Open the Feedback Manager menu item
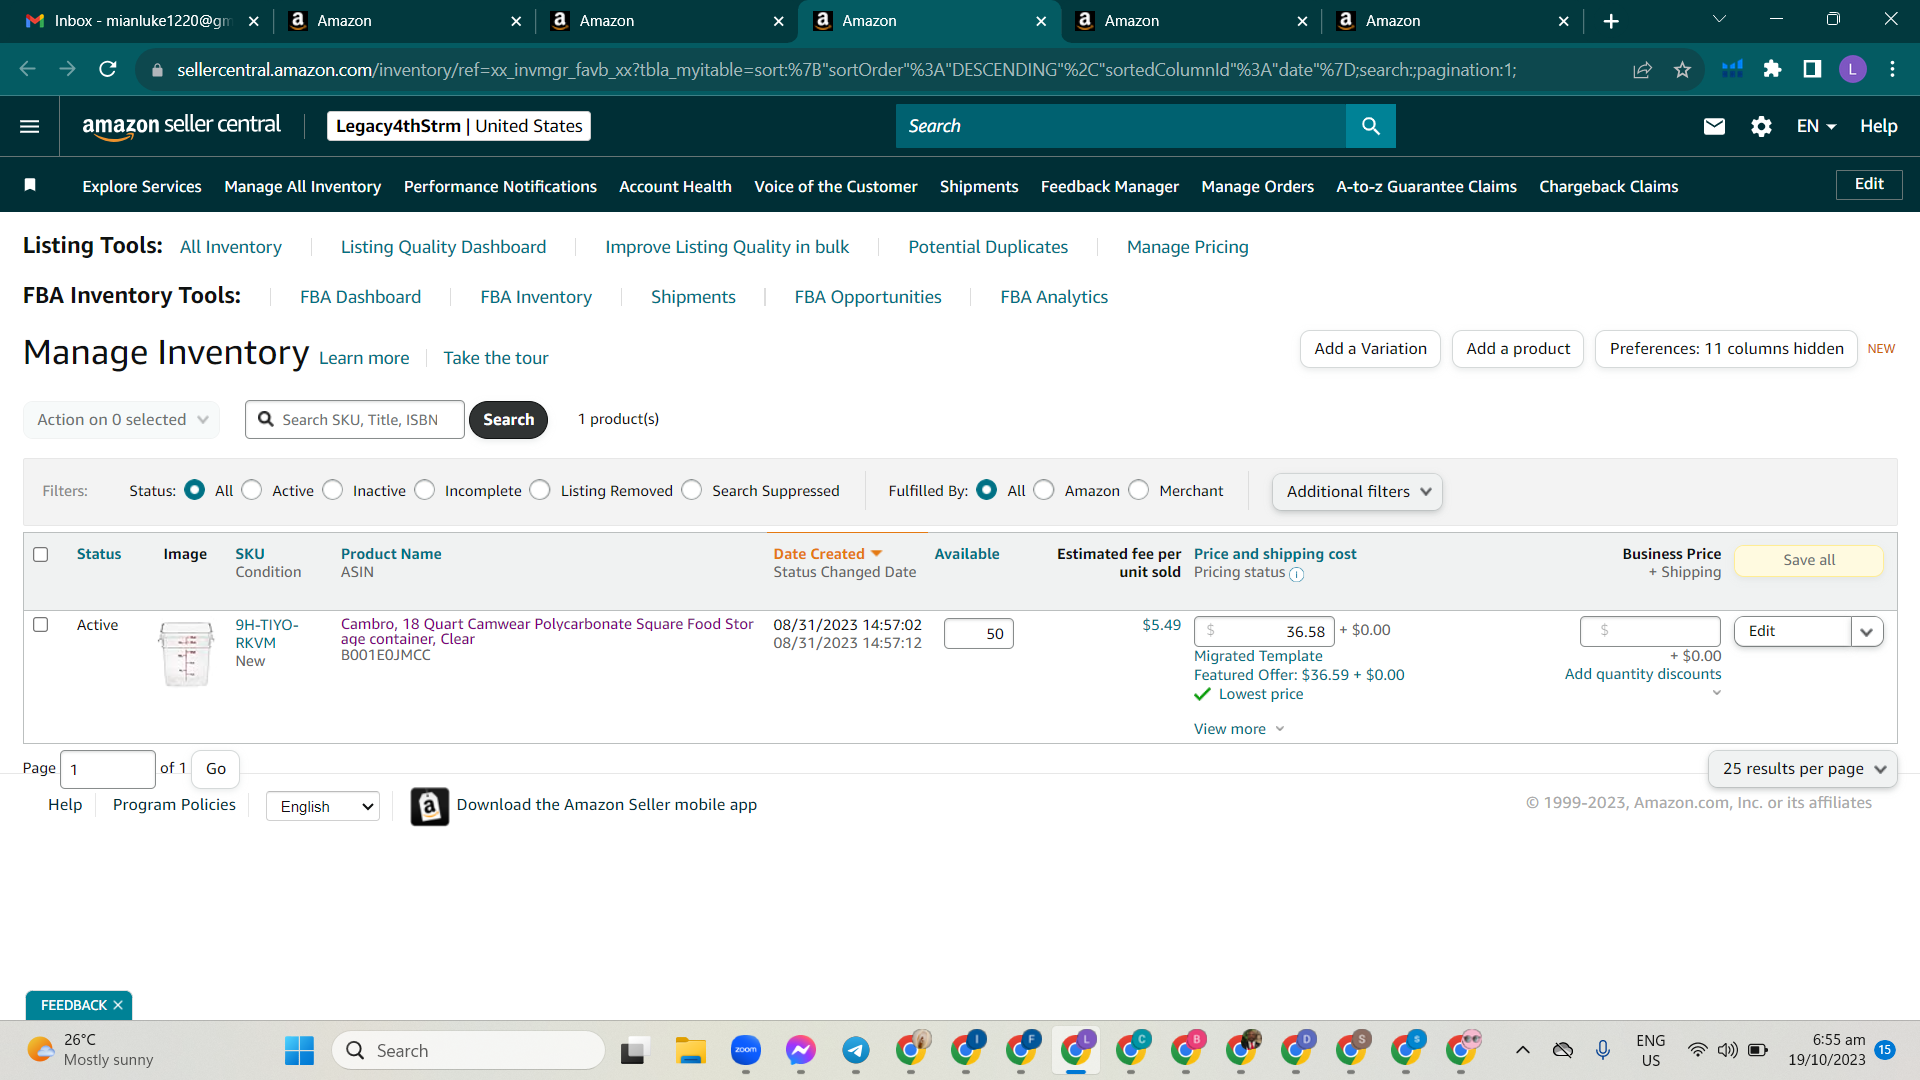Screen dimensions: 1920x1080 tap(1110, 187)
